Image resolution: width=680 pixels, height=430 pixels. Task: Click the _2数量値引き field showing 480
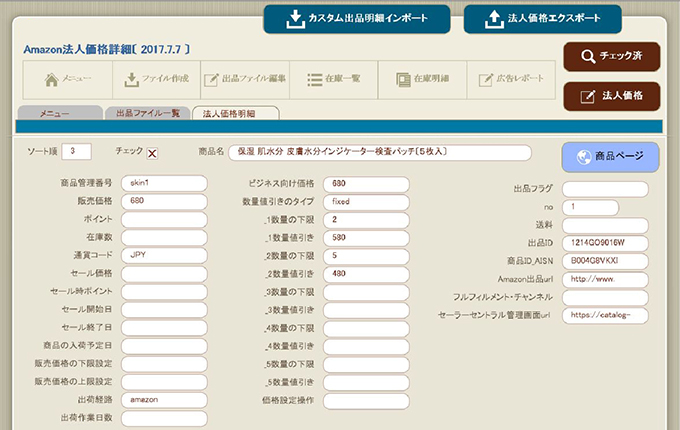[x=366, y=274]
